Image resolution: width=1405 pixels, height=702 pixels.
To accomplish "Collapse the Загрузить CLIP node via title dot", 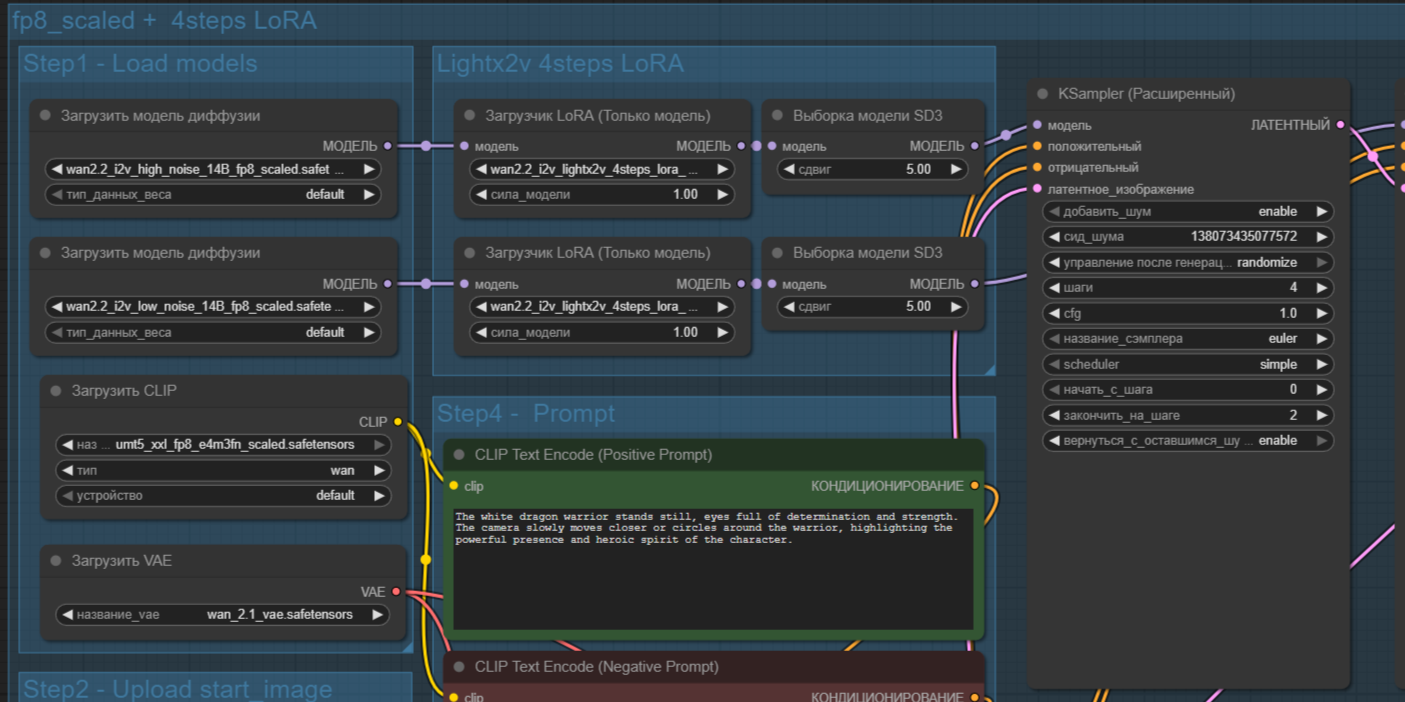I will 56,391.
